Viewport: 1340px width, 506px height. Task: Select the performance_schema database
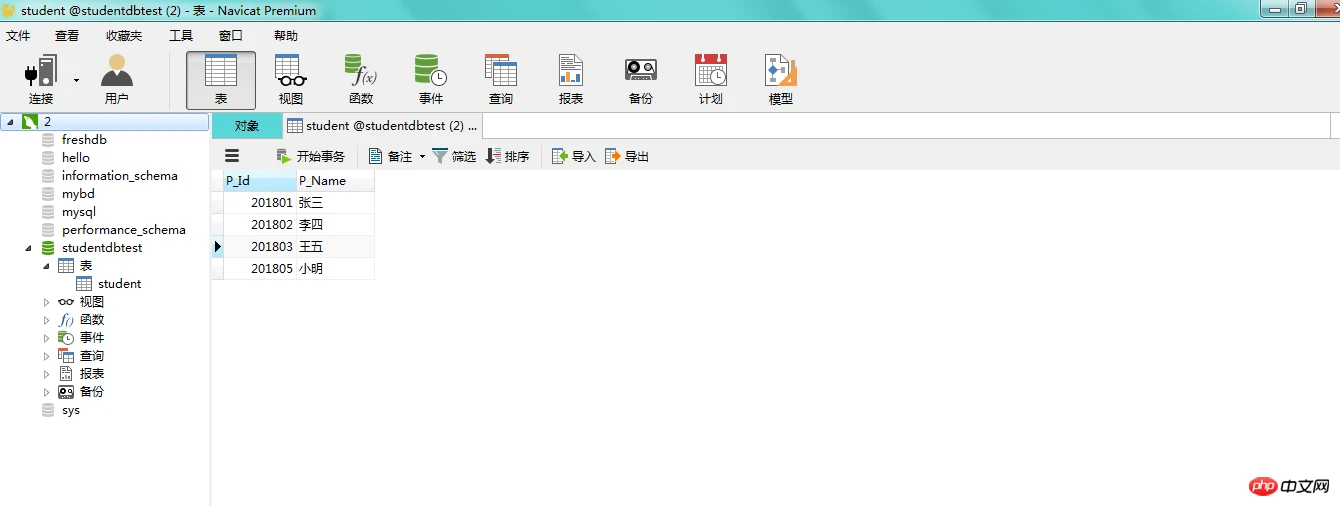123,230
